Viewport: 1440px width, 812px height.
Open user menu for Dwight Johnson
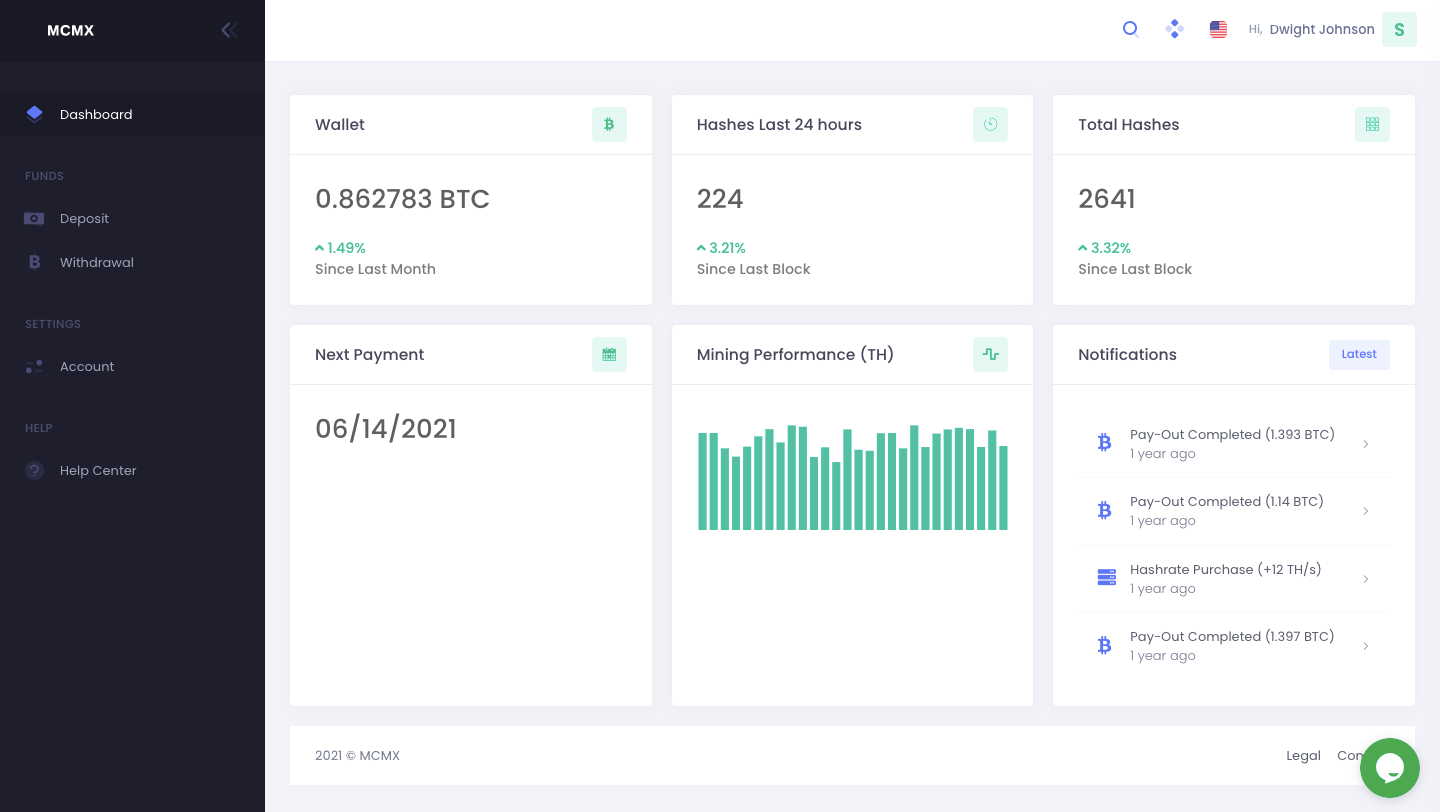pyautogui.click(x=1398, y=30)
